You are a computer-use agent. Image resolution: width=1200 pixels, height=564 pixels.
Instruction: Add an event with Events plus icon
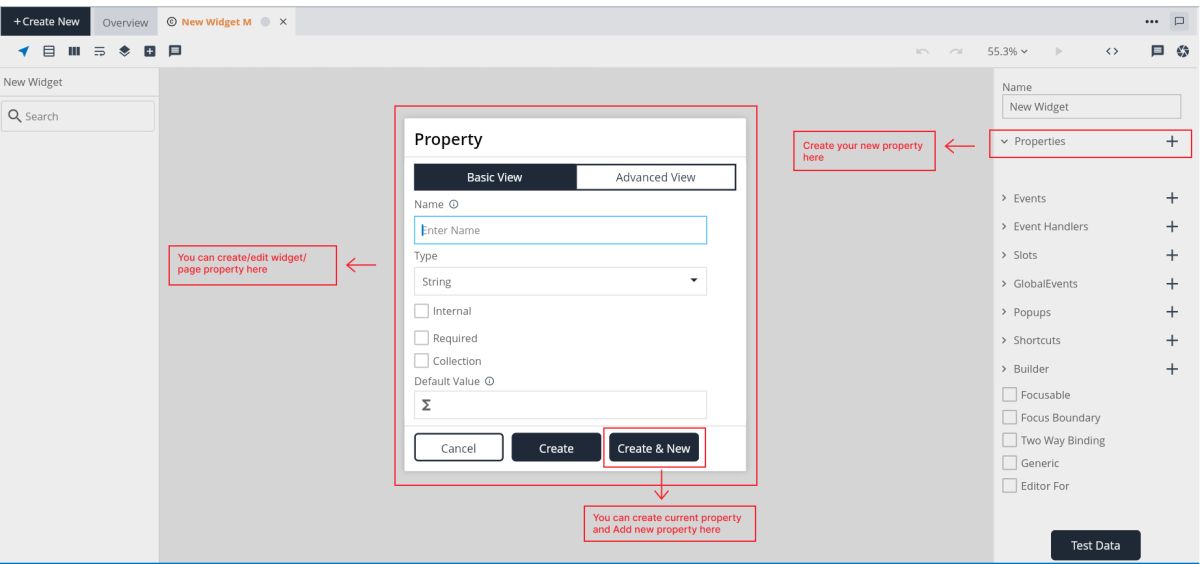[x=1172, y=198]
